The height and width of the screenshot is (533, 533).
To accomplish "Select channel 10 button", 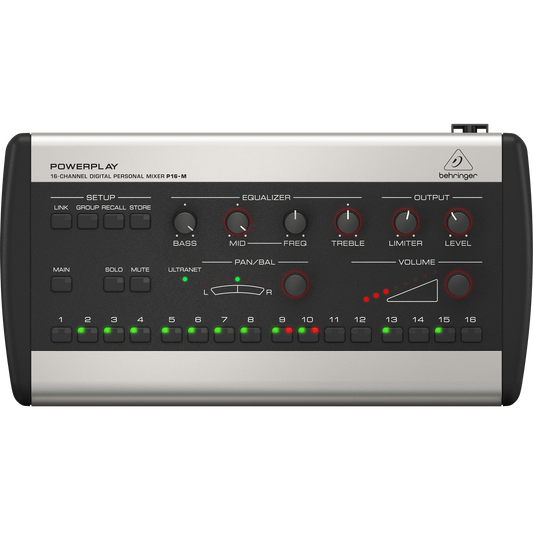I will click(x=308, y=335).
